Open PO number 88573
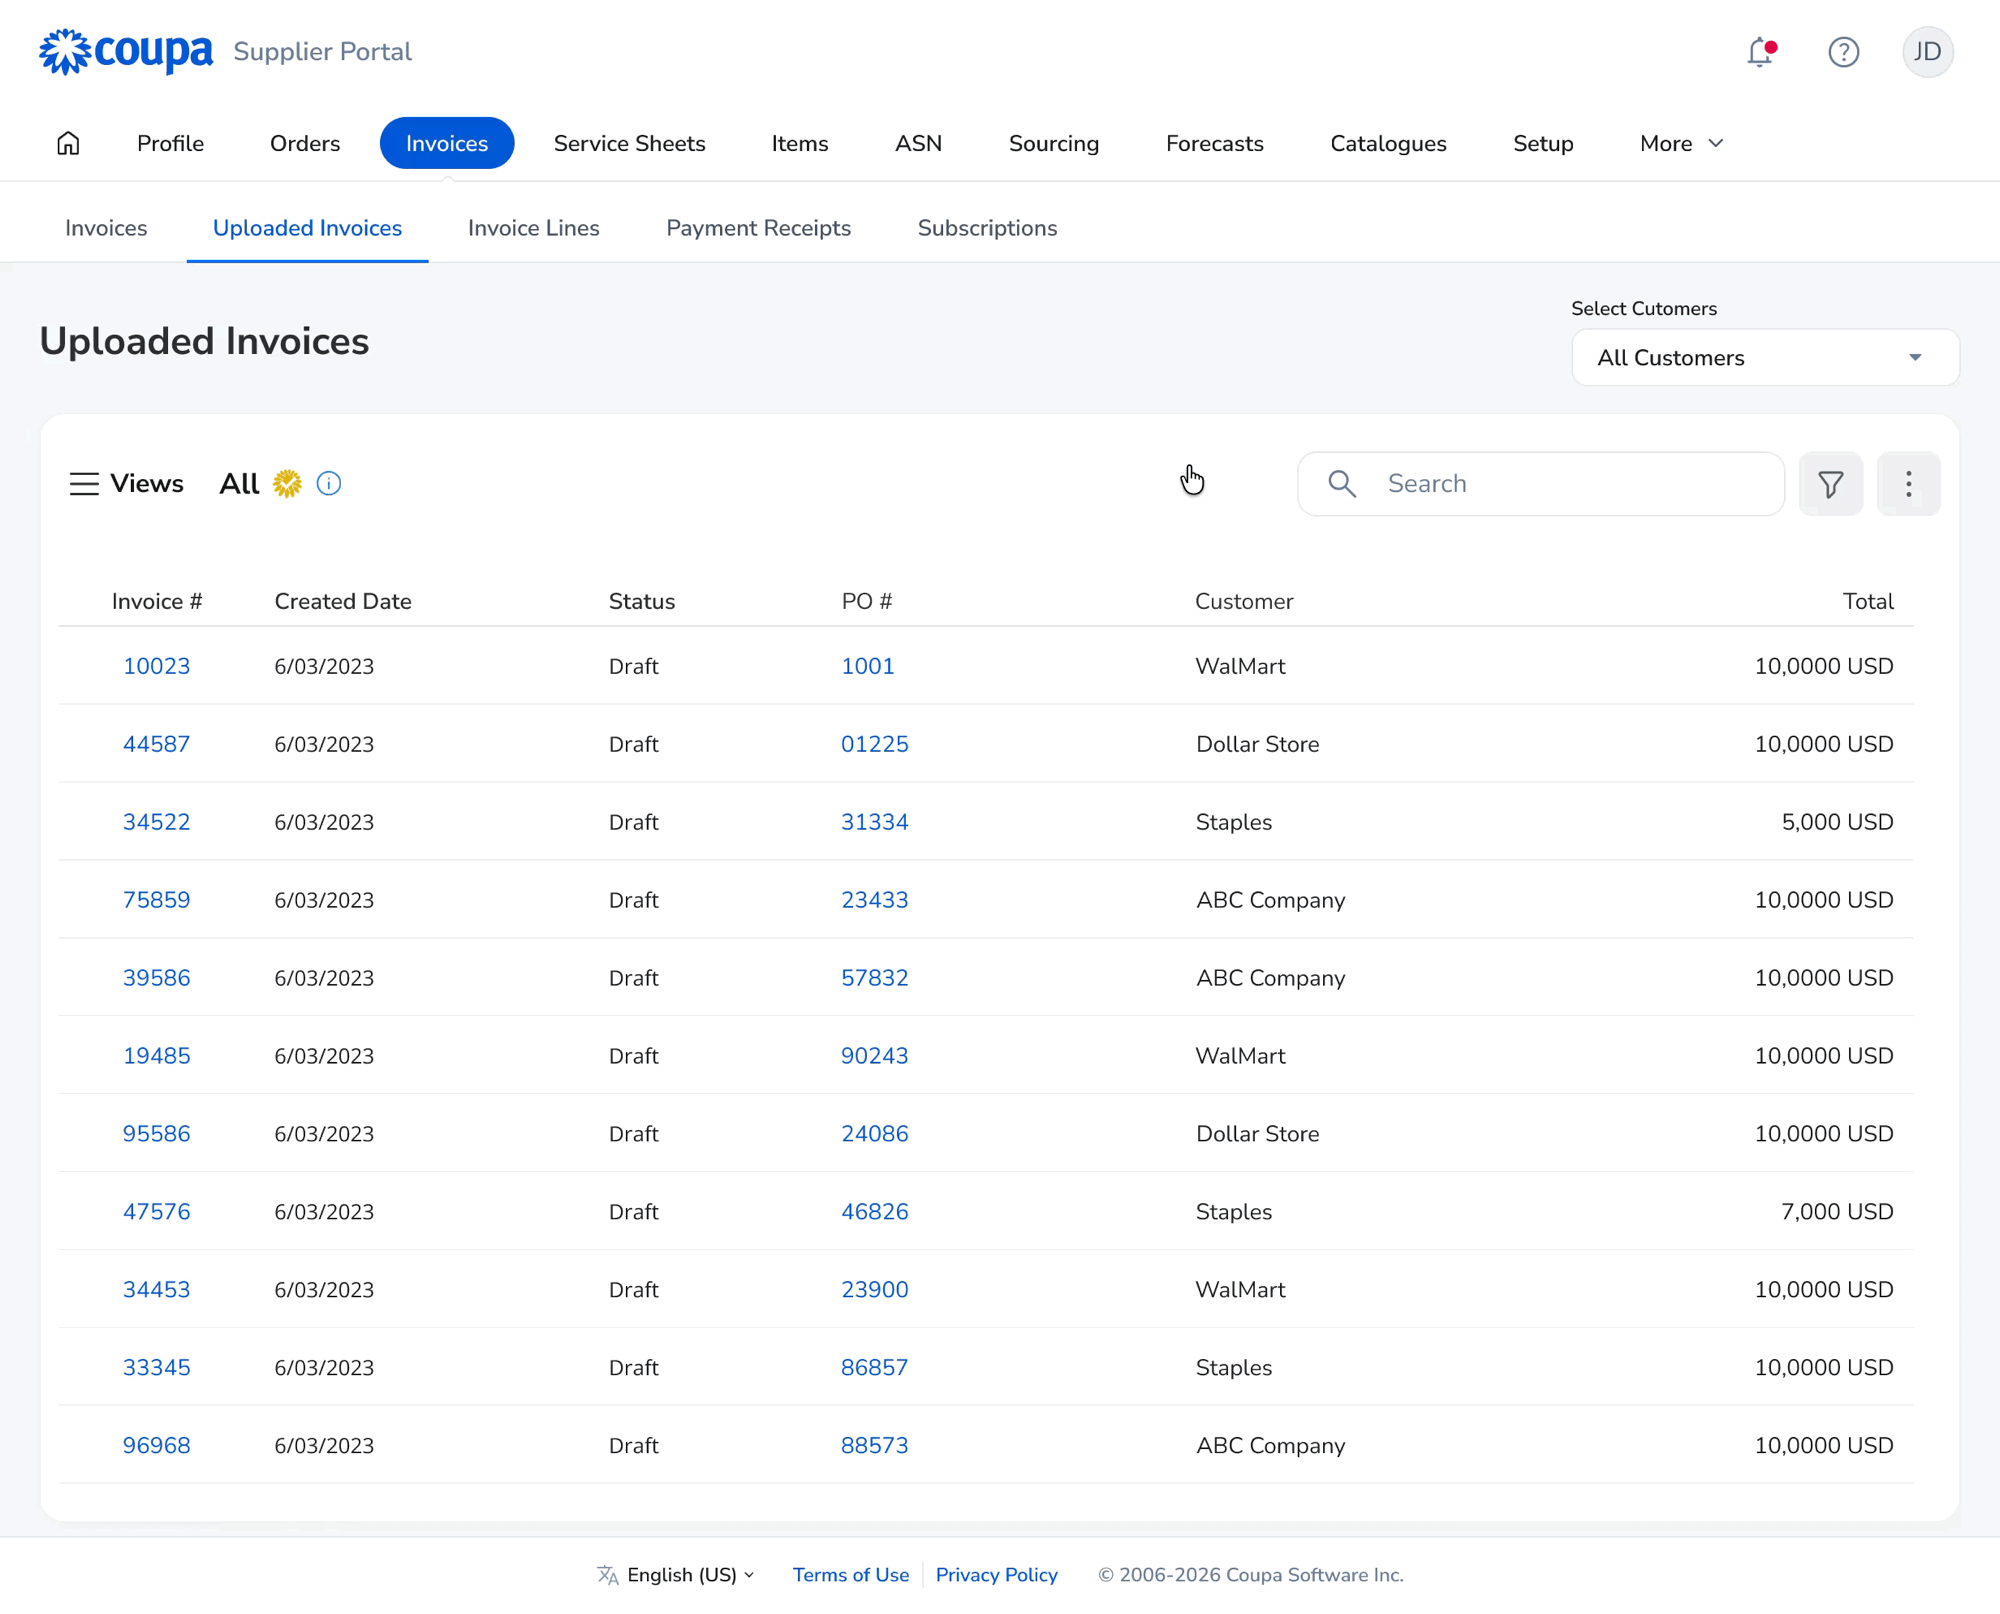 (x=874, y=1446)
